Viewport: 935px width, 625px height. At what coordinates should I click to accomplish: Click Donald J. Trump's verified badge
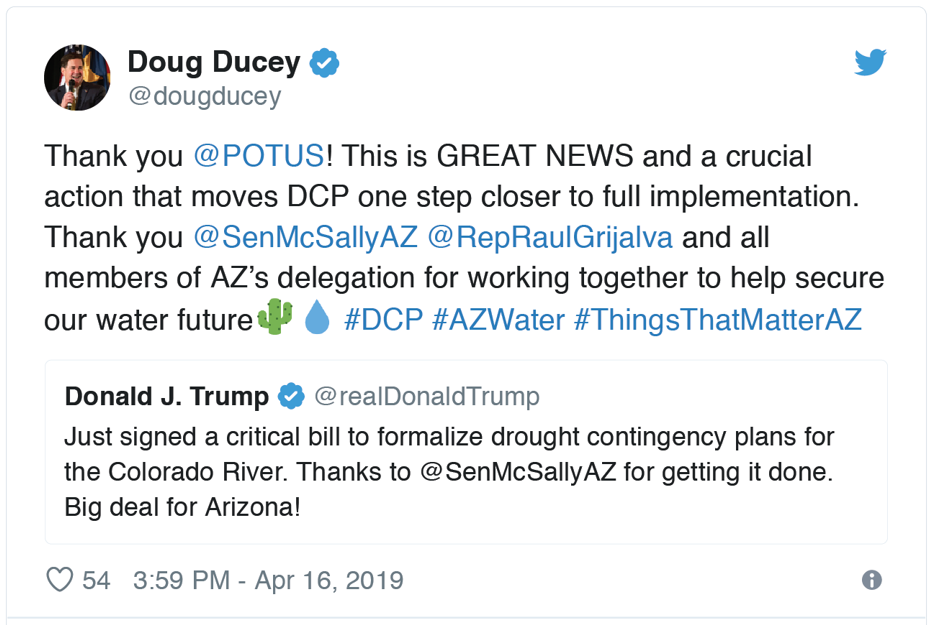(291, 397)
